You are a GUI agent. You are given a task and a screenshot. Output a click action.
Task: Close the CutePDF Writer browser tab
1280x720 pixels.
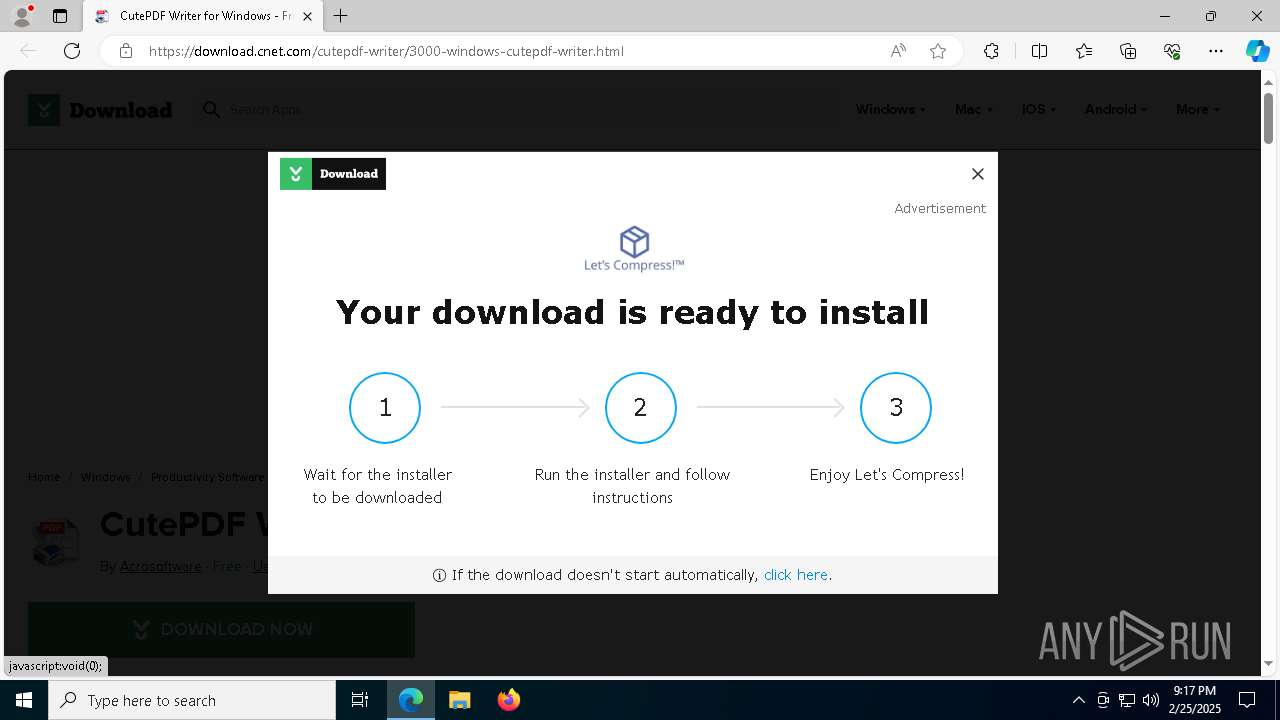point(307,16)
